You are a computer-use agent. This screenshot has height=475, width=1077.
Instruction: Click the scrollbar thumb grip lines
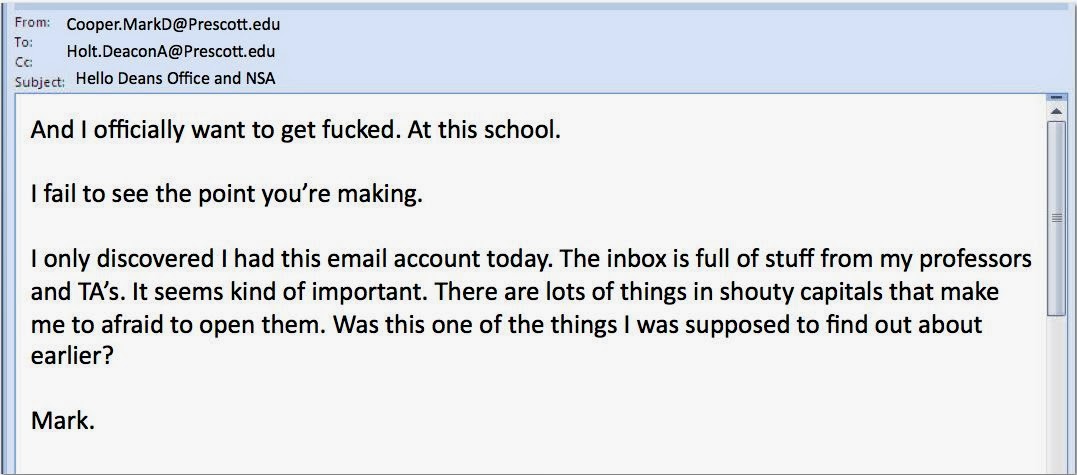click(1057, 216)
